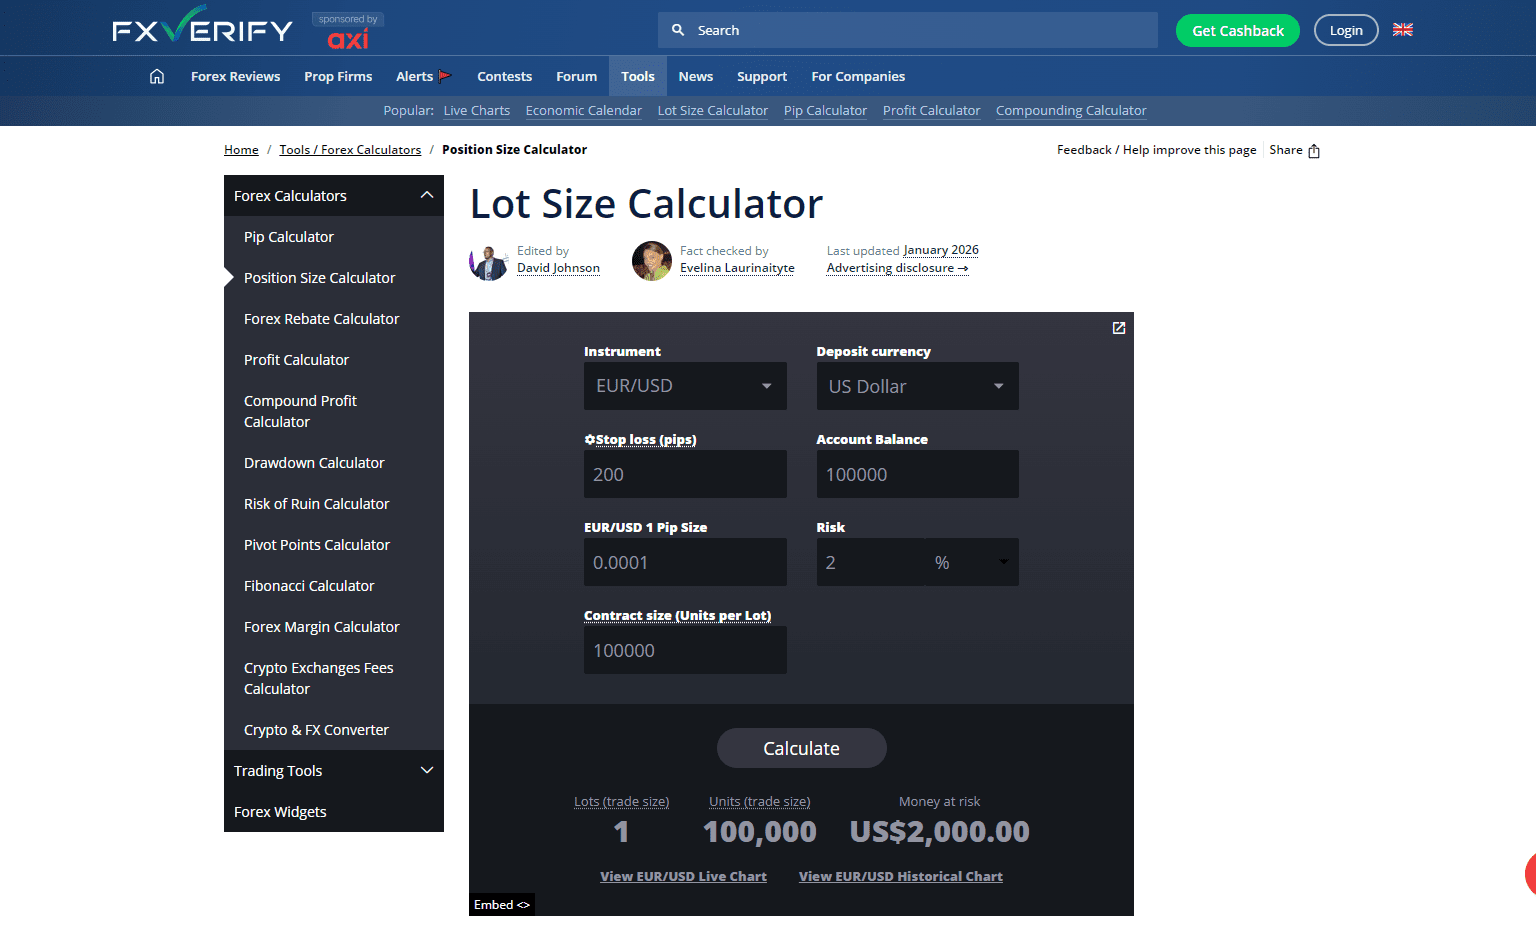Image resolution: width=1536 pixels, height=929 pixels.
Task: Expand the Trading Tools section
Action: pyautogui.click(x=427, y=770)
